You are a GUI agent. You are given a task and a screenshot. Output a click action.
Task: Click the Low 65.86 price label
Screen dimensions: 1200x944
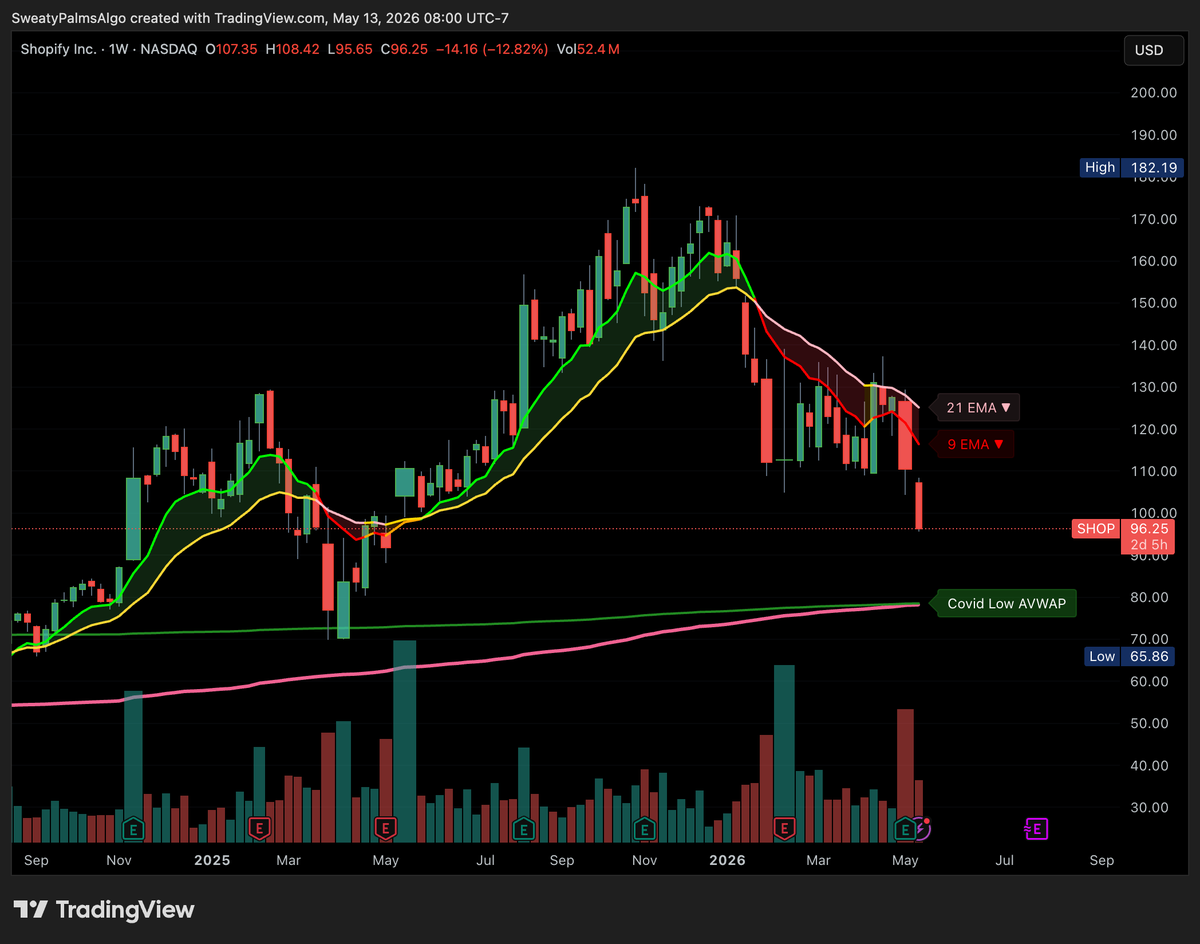[x=1128, y=656]
